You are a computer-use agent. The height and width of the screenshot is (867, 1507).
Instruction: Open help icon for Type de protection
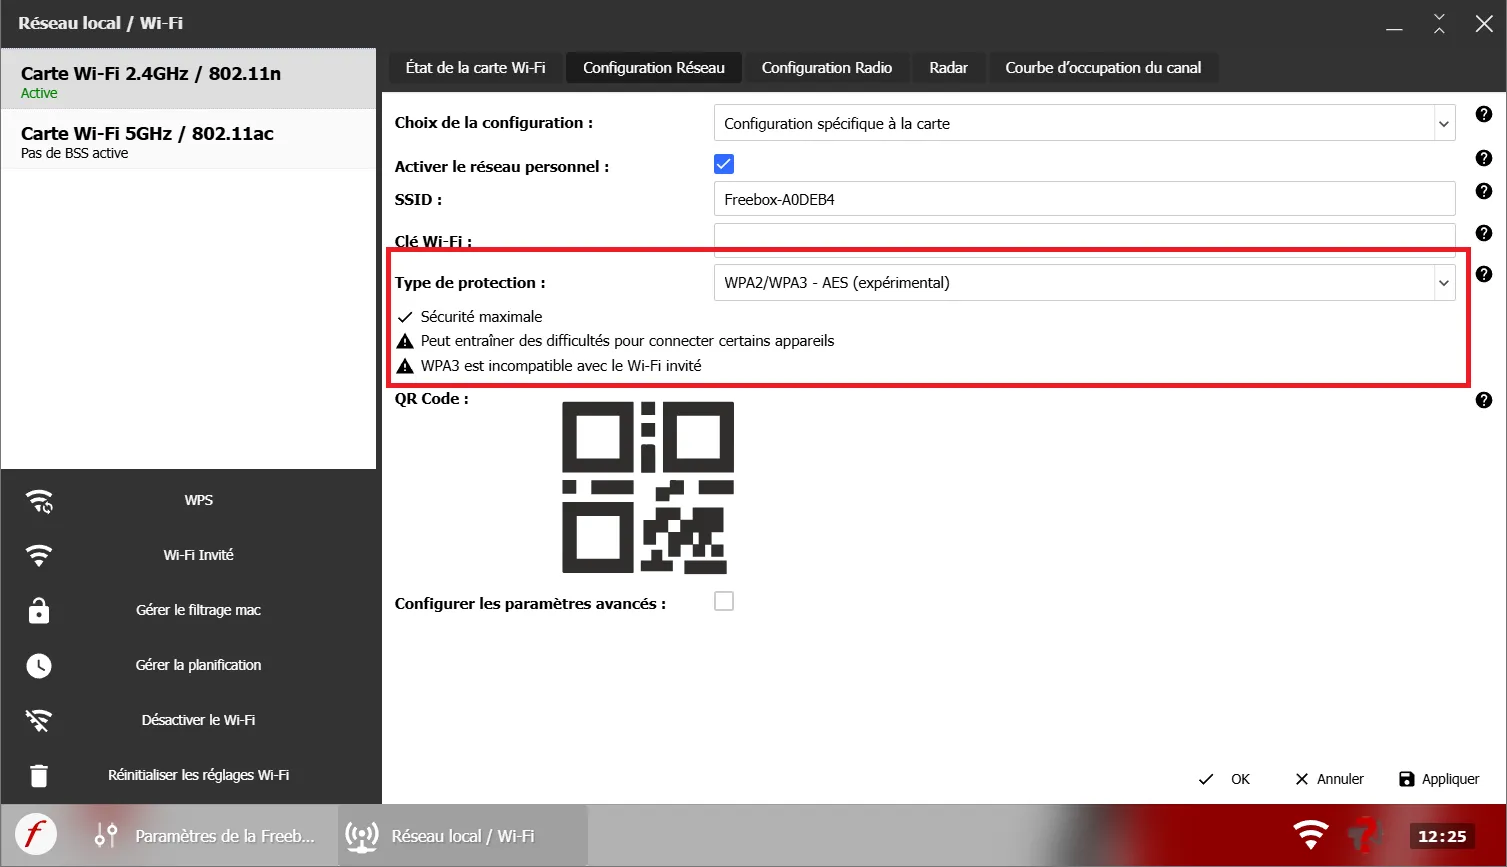point(1484,274)
